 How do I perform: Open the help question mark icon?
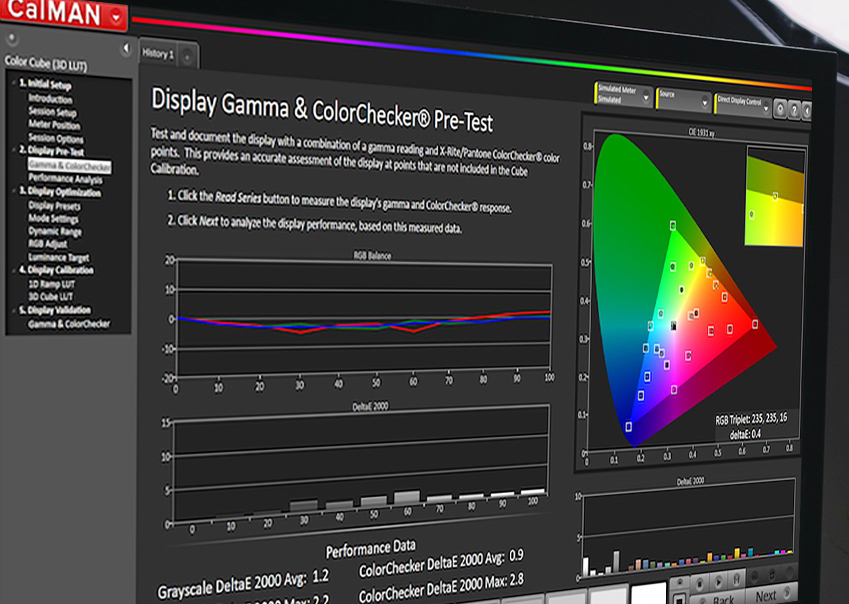point(794,110)
